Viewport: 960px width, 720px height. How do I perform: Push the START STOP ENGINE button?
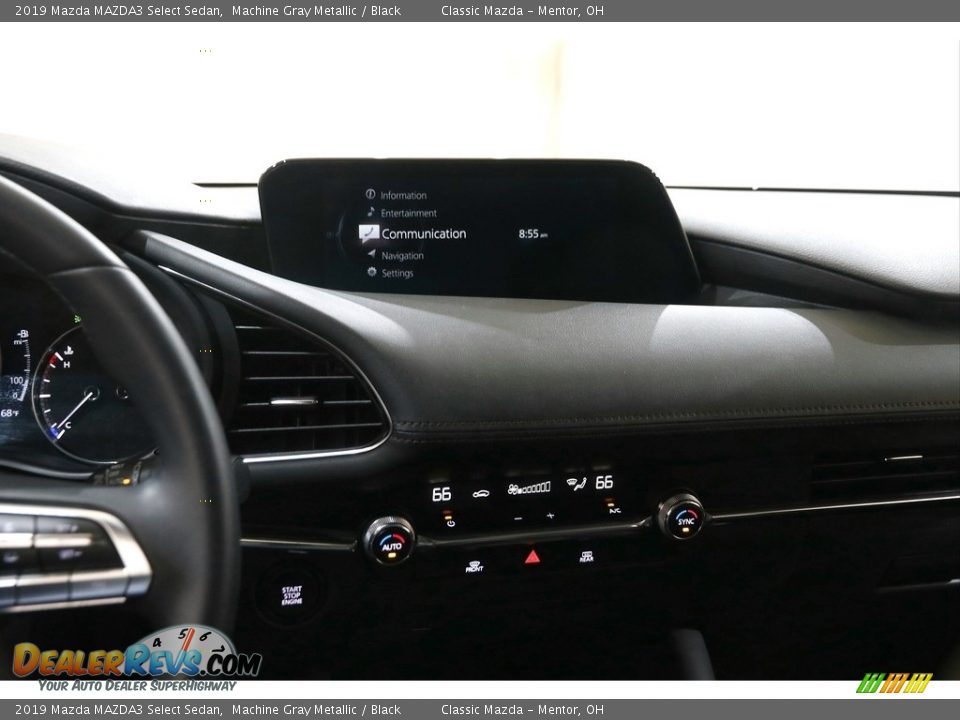292,595
